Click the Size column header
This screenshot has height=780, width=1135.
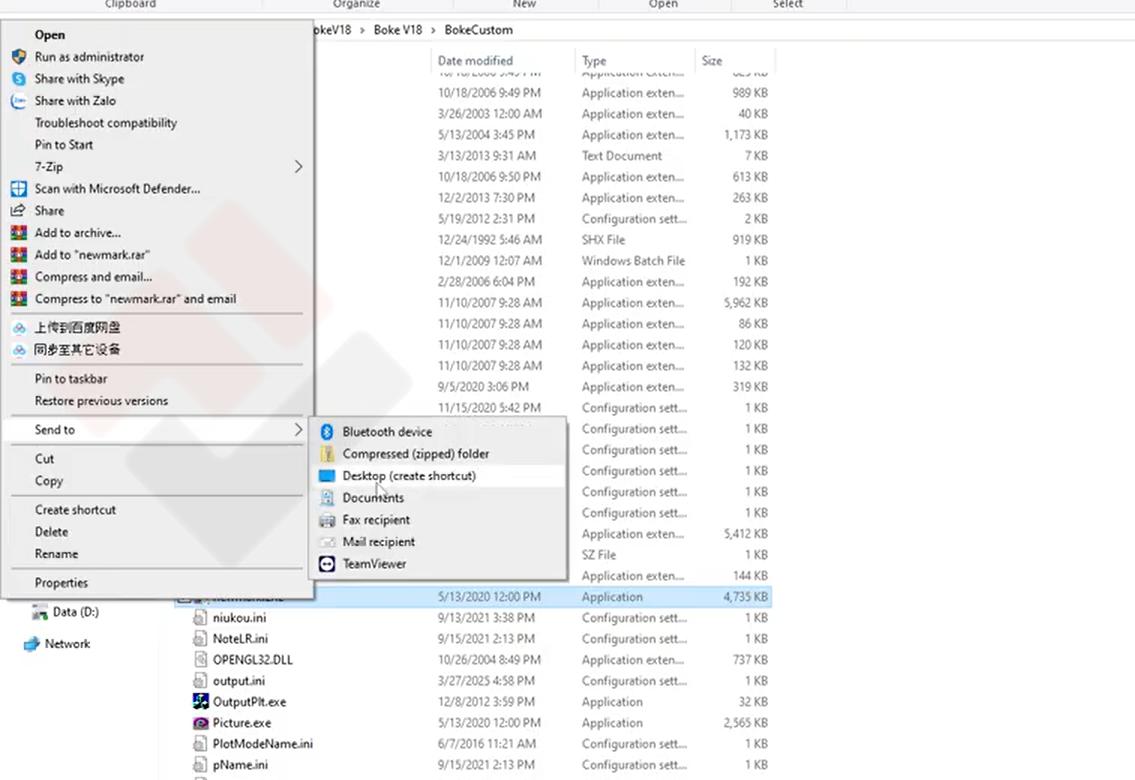click(x=712, y=61)
